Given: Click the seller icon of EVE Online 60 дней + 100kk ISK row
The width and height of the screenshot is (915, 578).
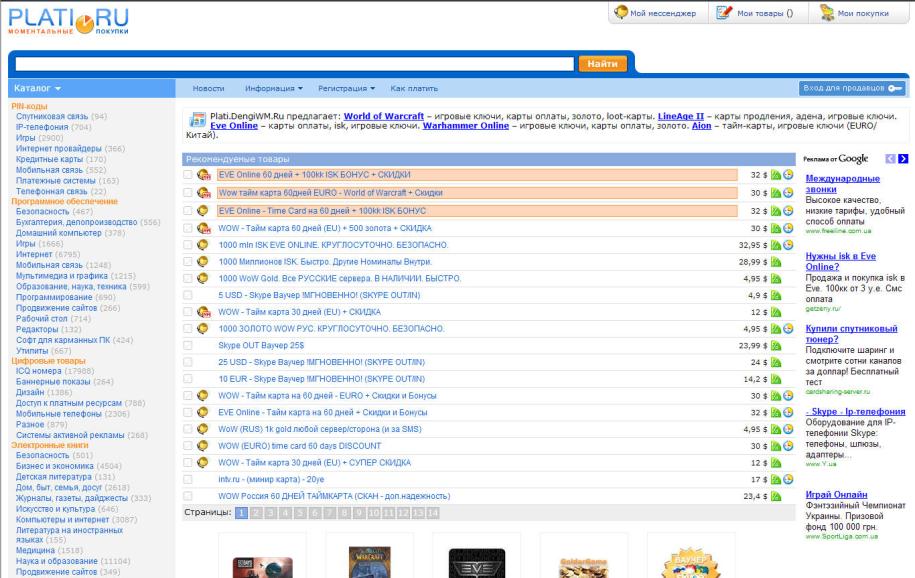Looking at the screenshot, I should pos(203,175).
